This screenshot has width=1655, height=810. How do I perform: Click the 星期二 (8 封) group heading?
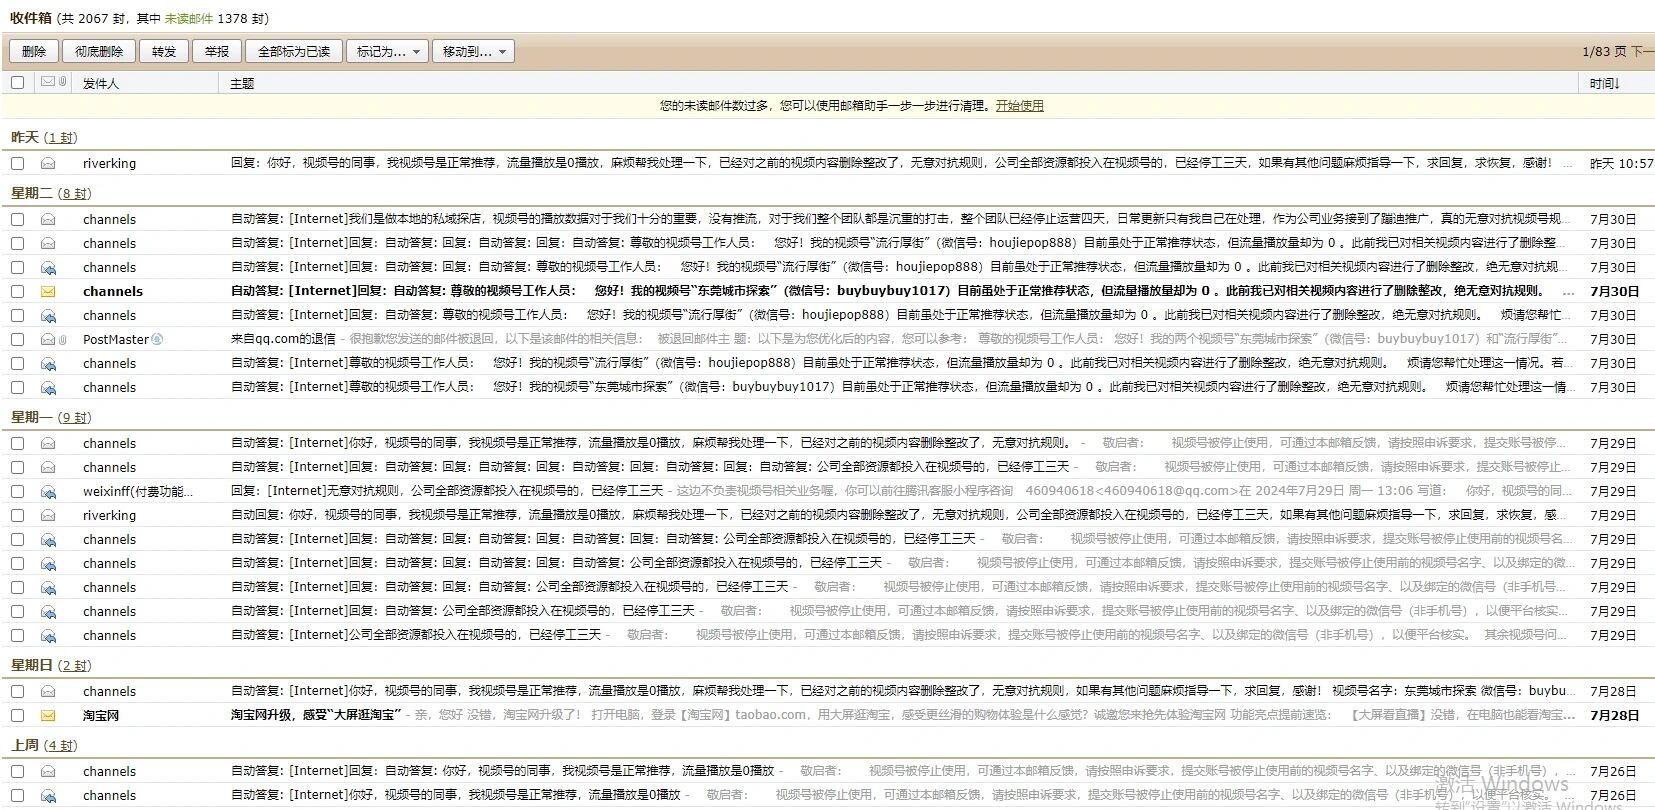coord(51,193)
